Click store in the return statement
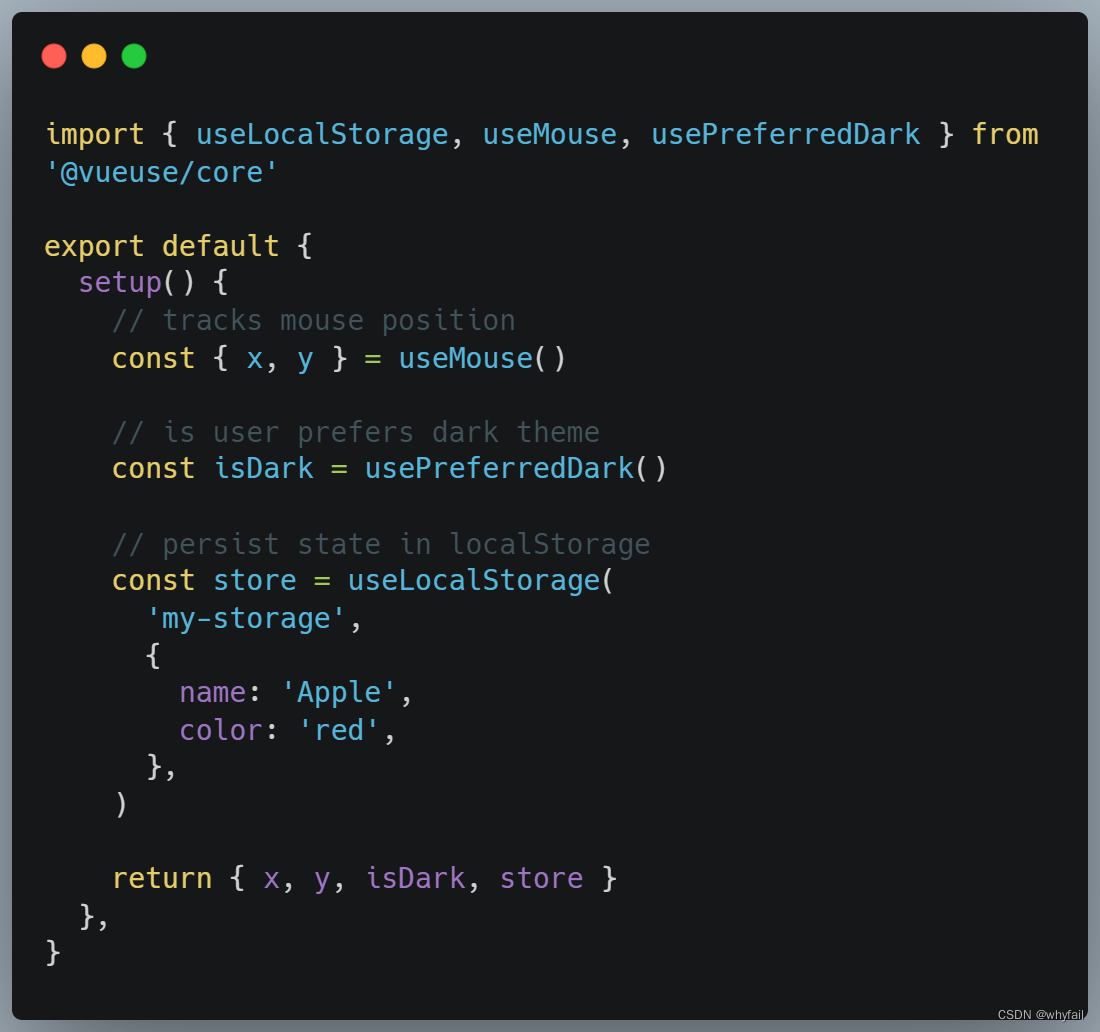Viewport: 1100px width, 1032px height. pos(541,879)
